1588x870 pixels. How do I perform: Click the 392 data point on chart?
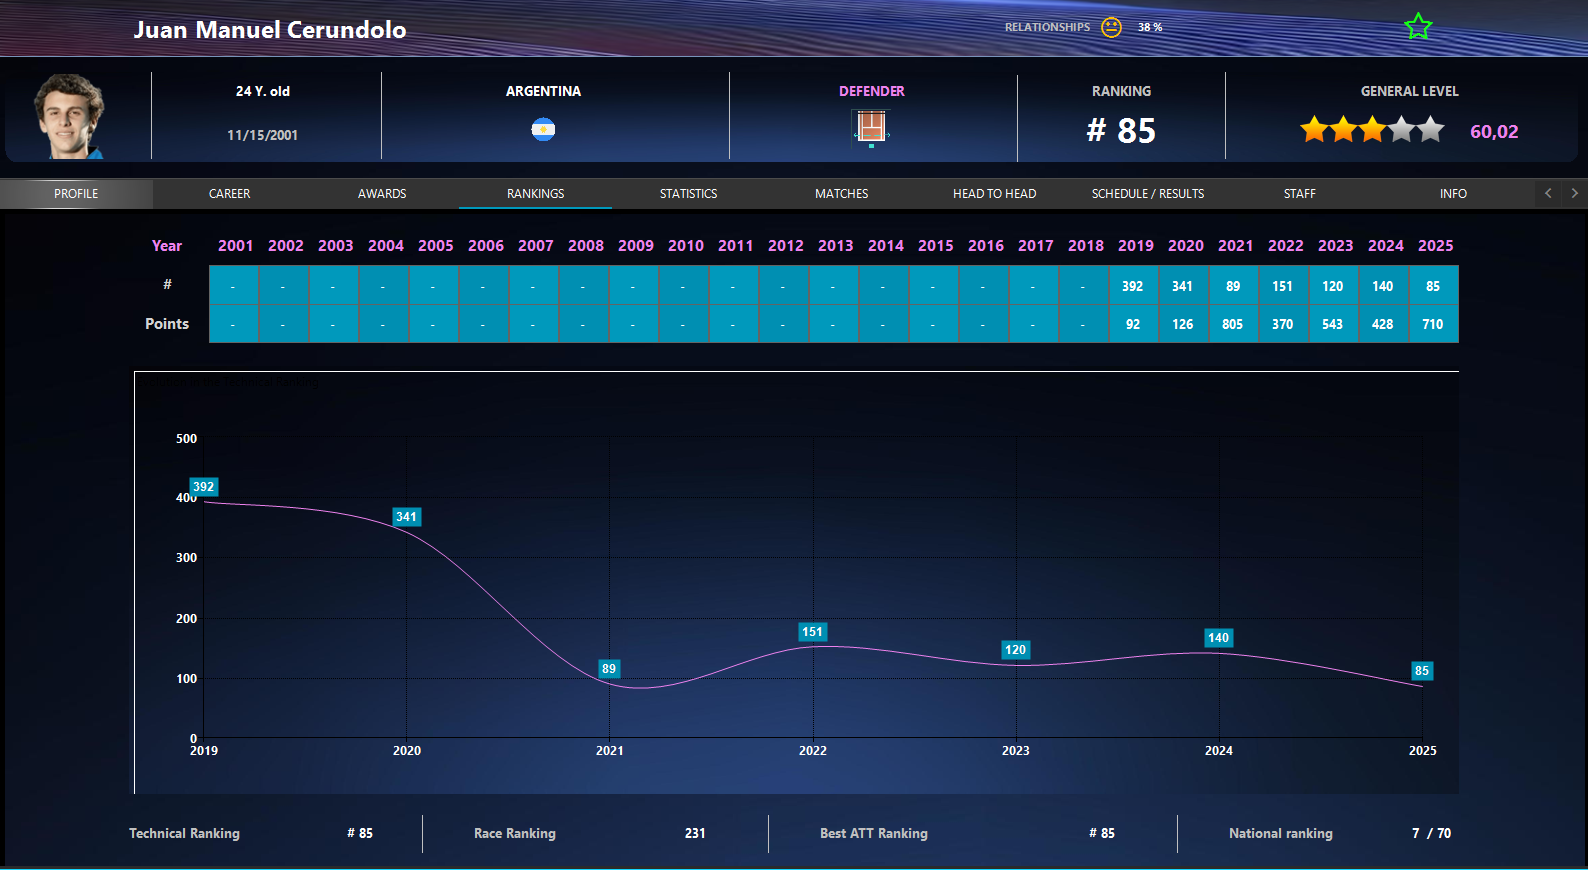coord(204,487)
